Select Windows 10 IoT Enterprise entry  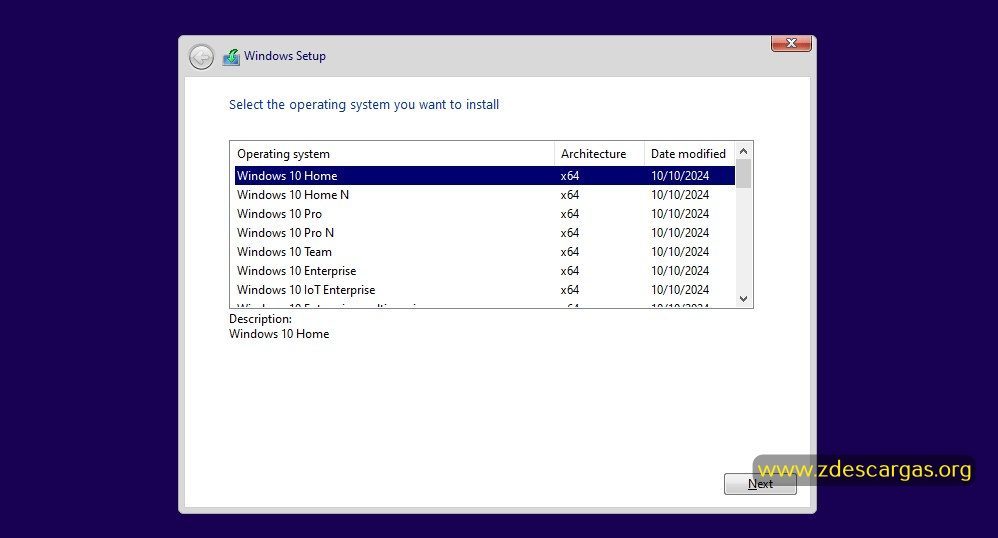(x=485, y=290)
